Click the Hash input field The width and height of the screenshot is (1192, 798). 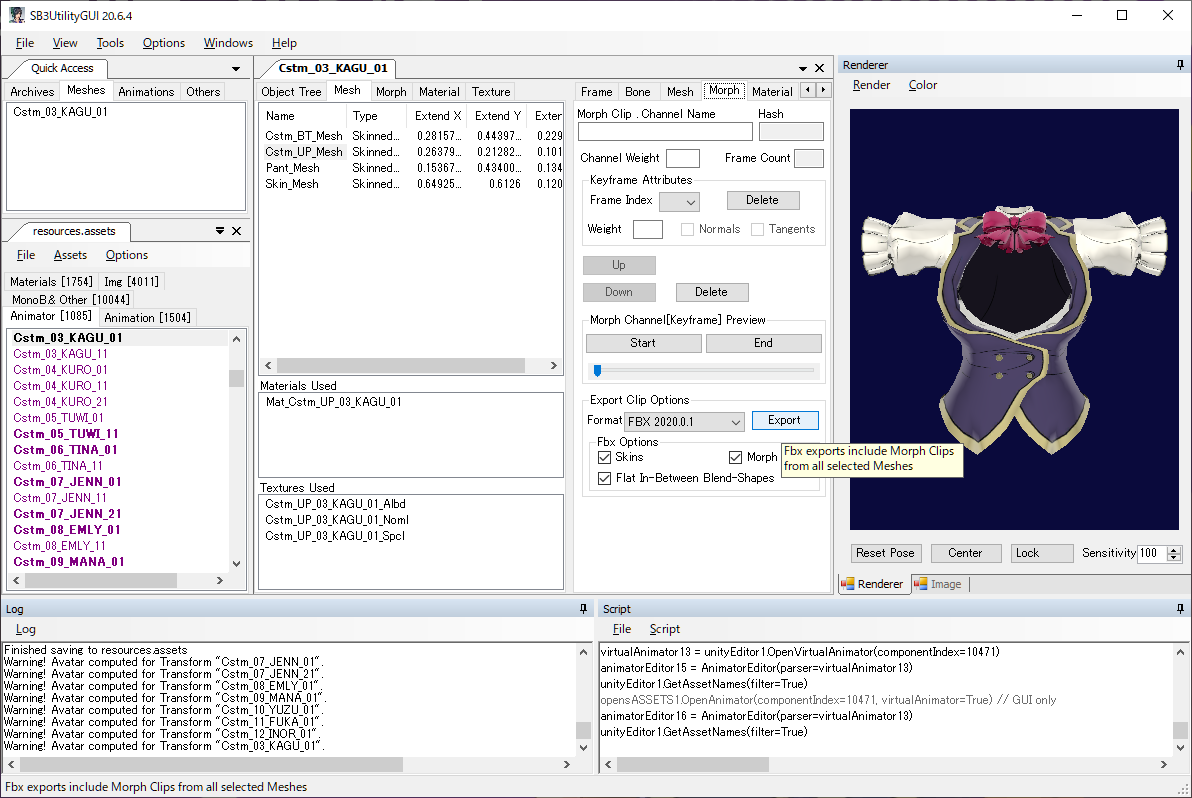click(x=791, y=132)
